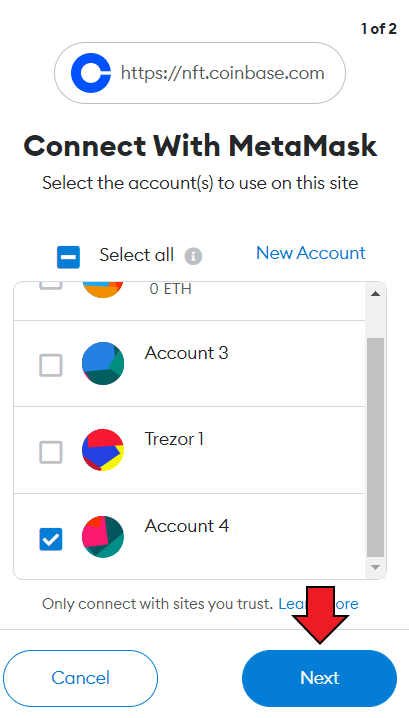Image resolution: width=409 pixels, height=718 pixels.
Task: Click the nft.coinbase.com site URL pill
Action: tap(200, 73)
